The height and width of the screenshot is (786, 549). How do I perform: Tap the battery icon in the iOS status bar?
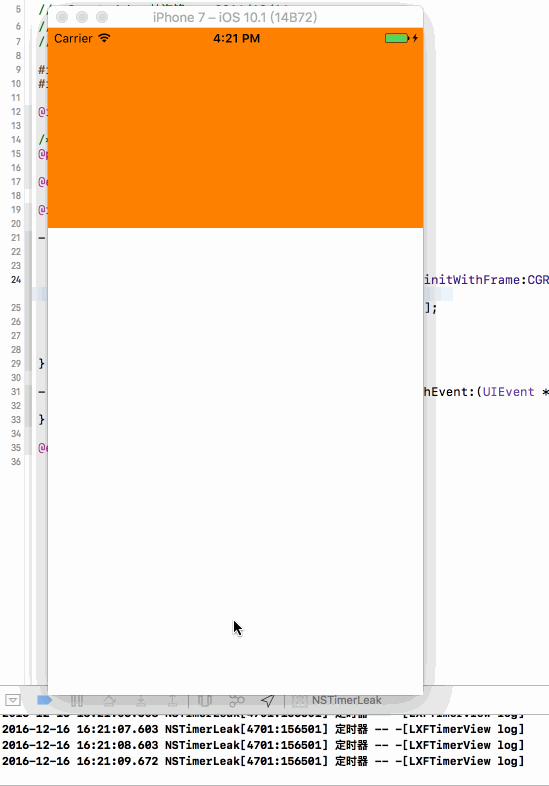pyautogui.click(x=397, y=38)
